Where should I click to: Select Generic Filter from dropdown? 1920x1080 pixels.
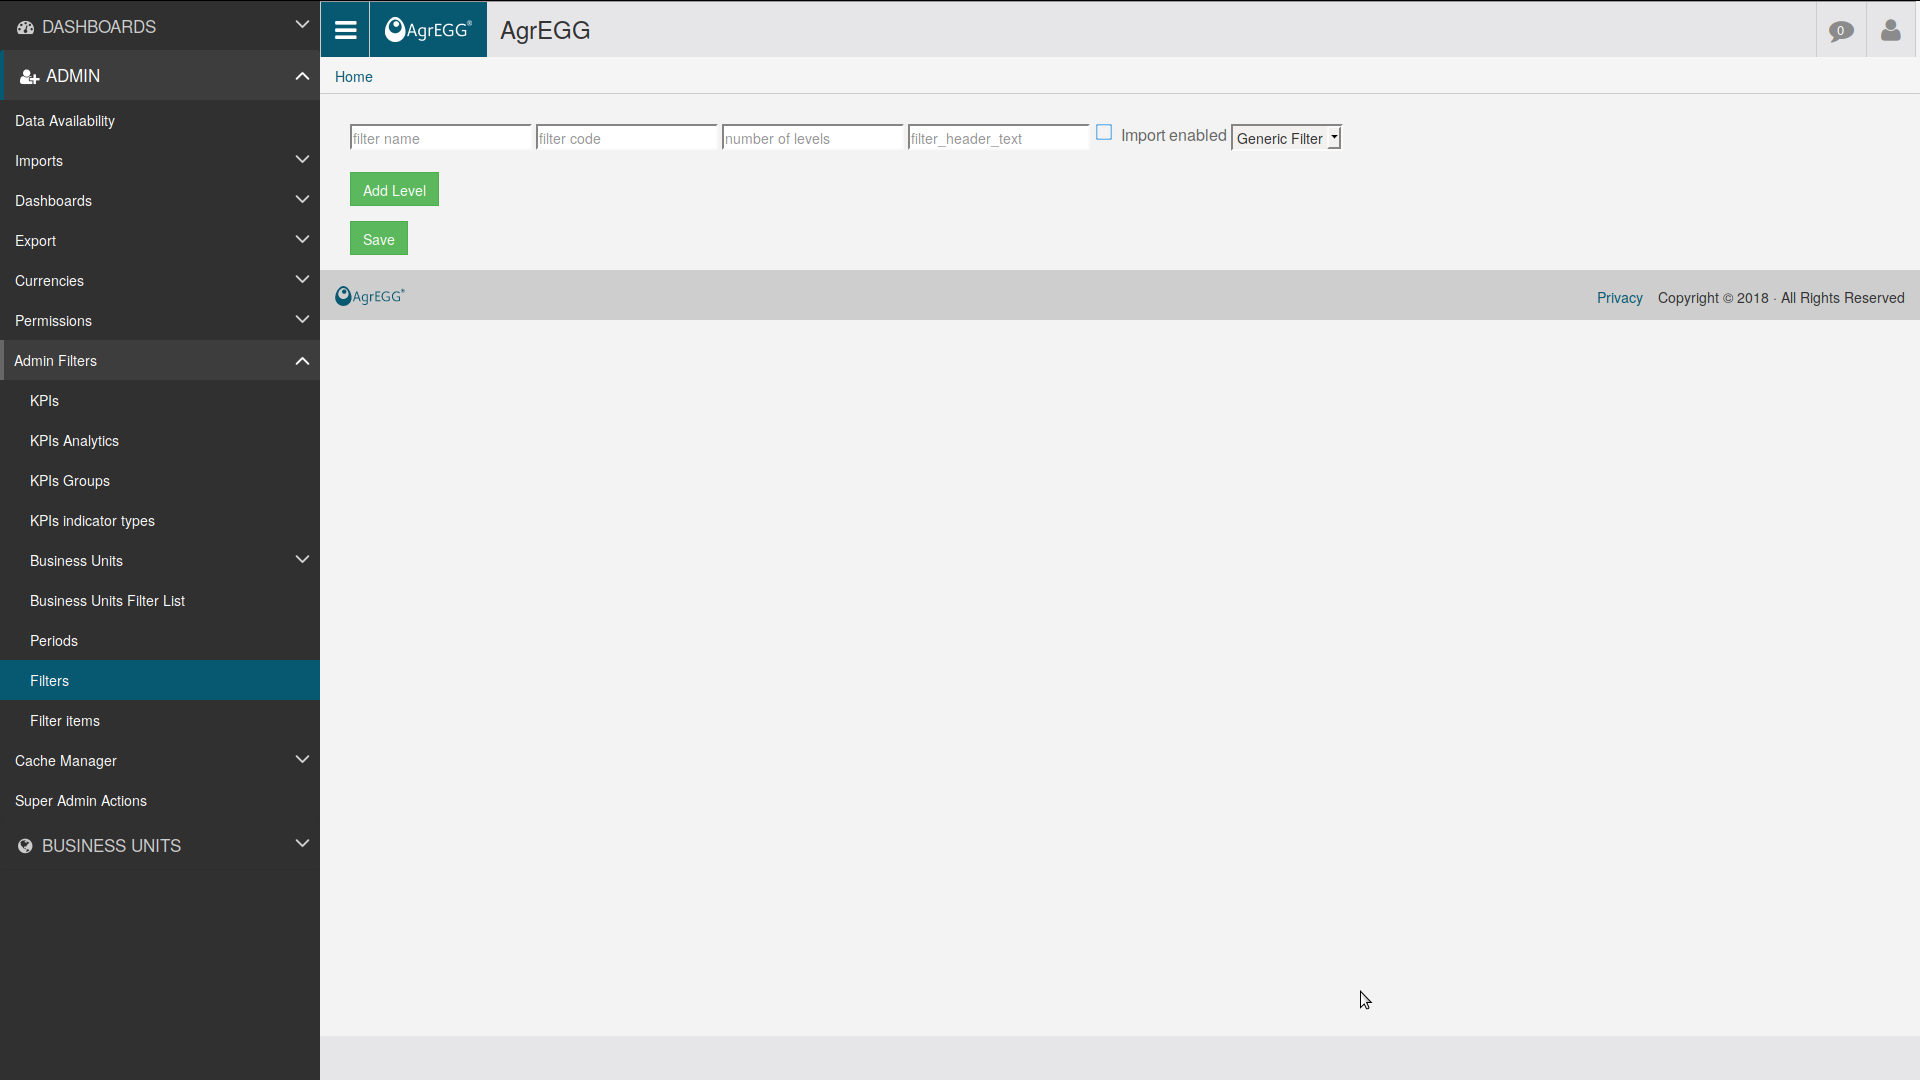1286,137
